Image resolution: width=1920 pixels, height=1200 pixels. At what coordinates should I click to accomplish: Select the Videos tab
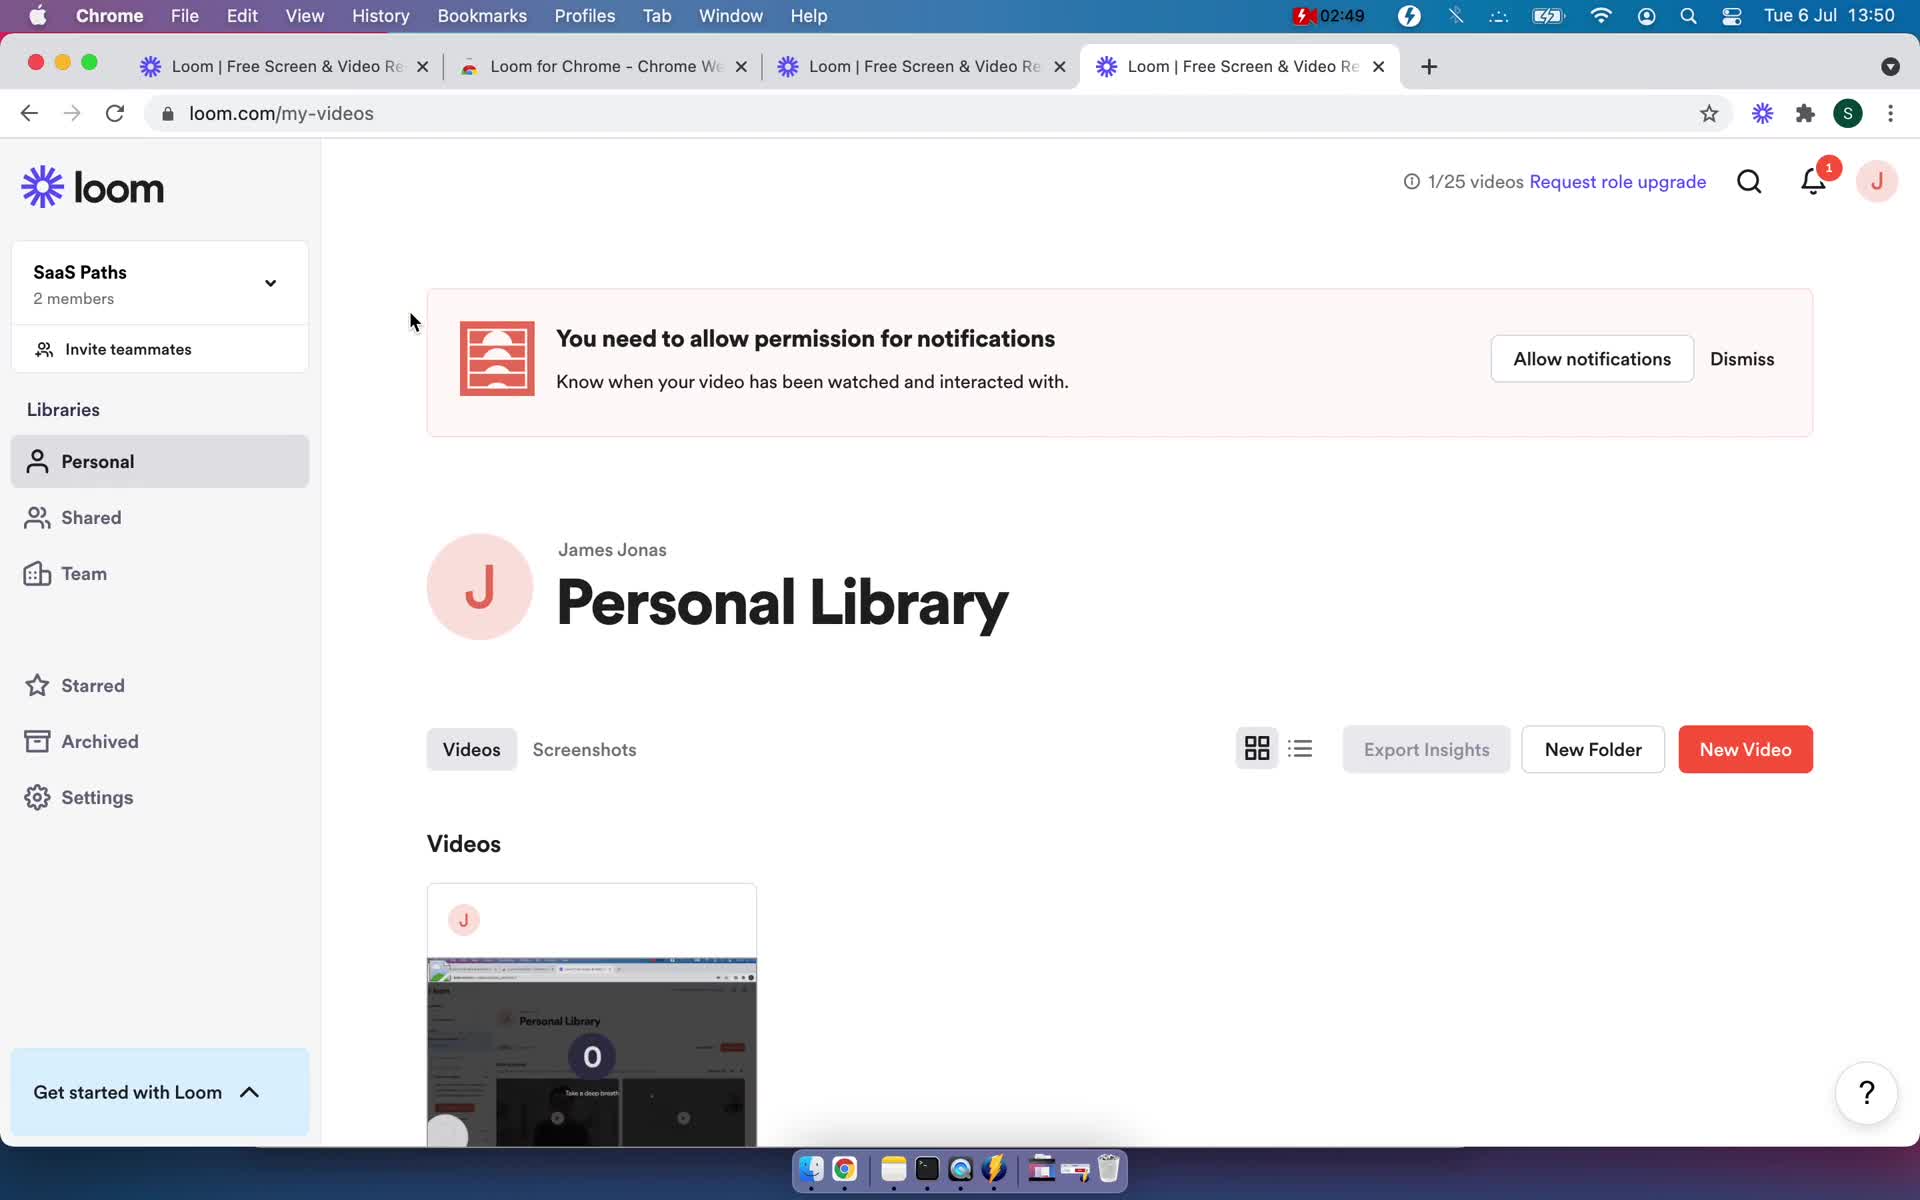(471, 748)
